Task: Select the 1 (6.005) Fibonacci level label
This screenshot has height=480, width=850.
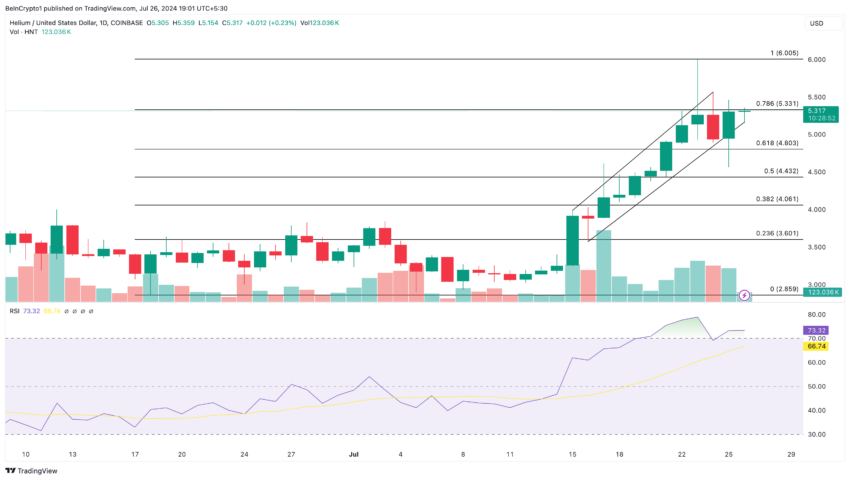Action: tap(784, 53)
